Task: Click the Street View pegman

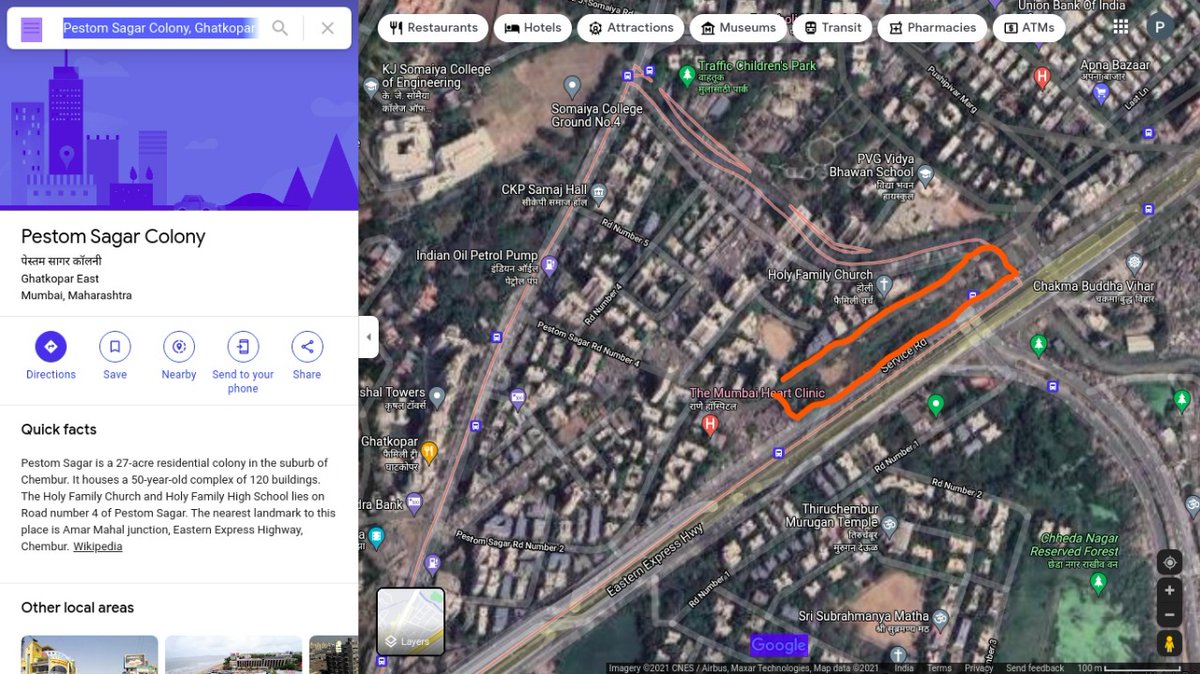Action: click(1169, 643)
